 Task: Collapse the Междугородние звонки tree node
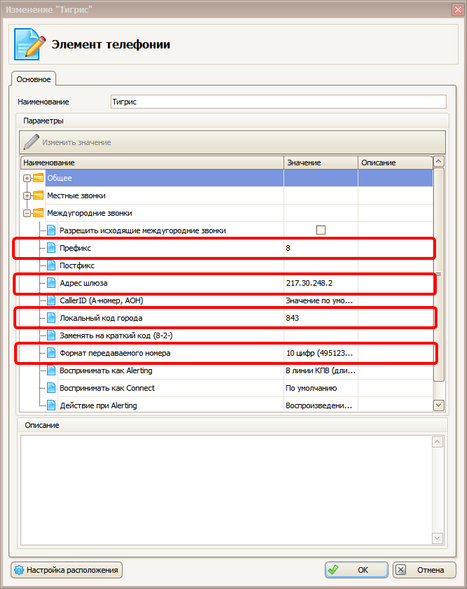point(27,213)
